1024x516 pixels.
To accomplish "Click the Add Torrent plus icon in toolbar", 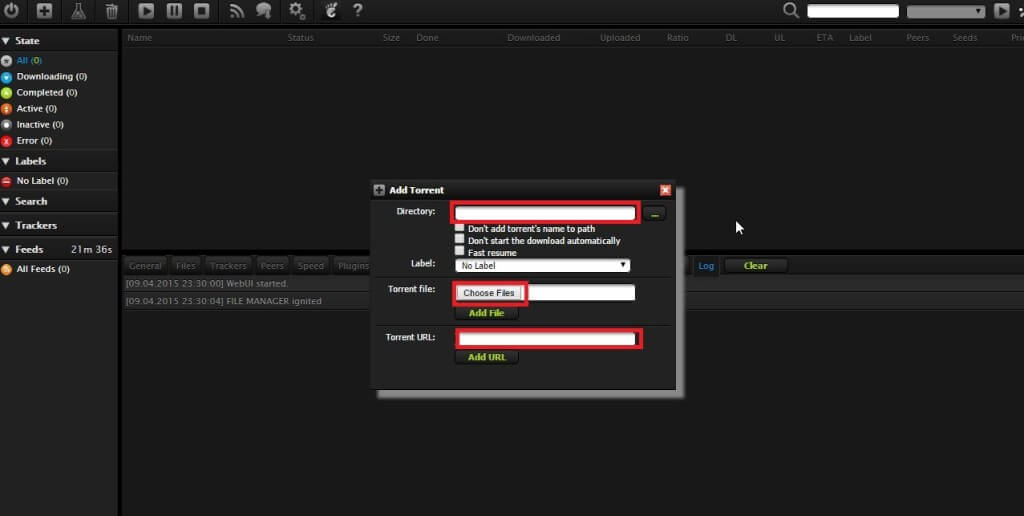I will [44, 11].
